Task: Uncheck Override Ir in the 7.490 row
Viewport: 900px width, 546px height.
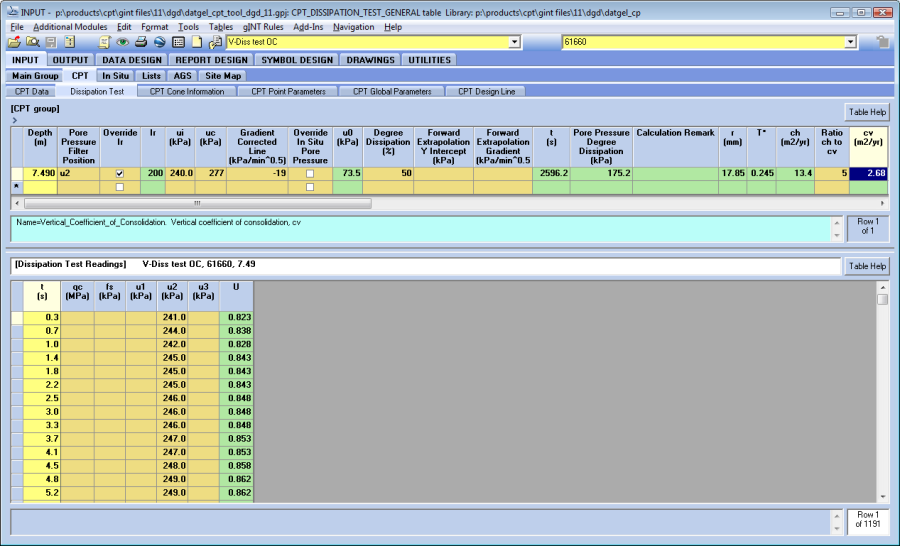Action: 120,173
